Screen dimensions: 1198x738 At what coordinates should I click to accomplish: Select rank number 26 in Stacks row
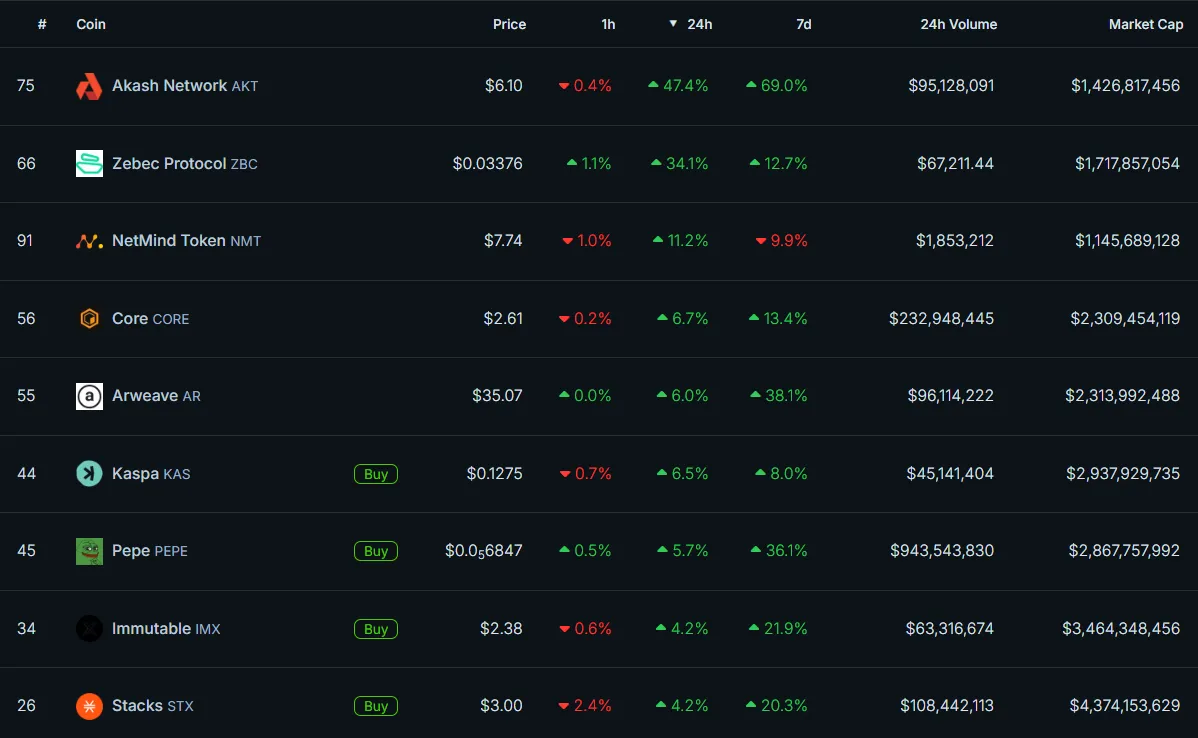pyautogui.click(x=26, y=706)
